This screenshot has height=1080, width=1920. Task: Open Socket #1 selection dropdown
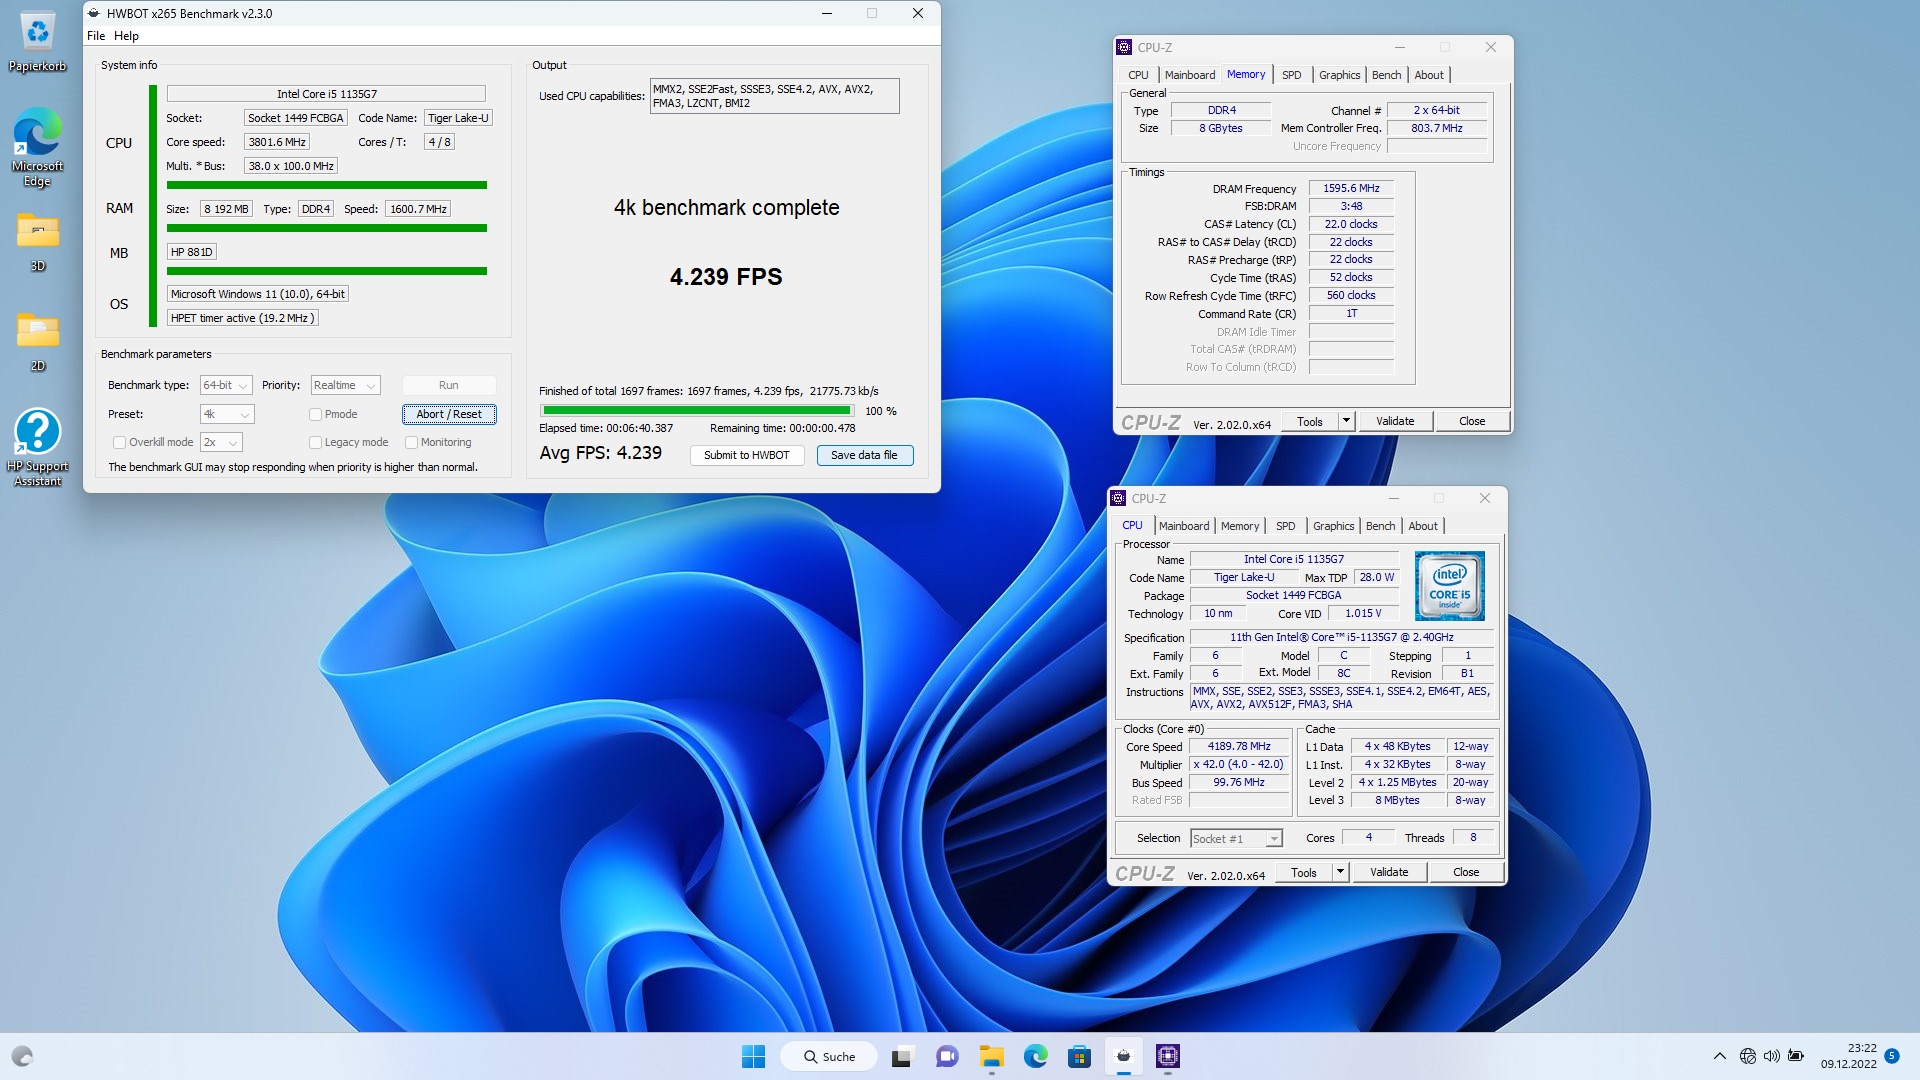click(1236, 839)
